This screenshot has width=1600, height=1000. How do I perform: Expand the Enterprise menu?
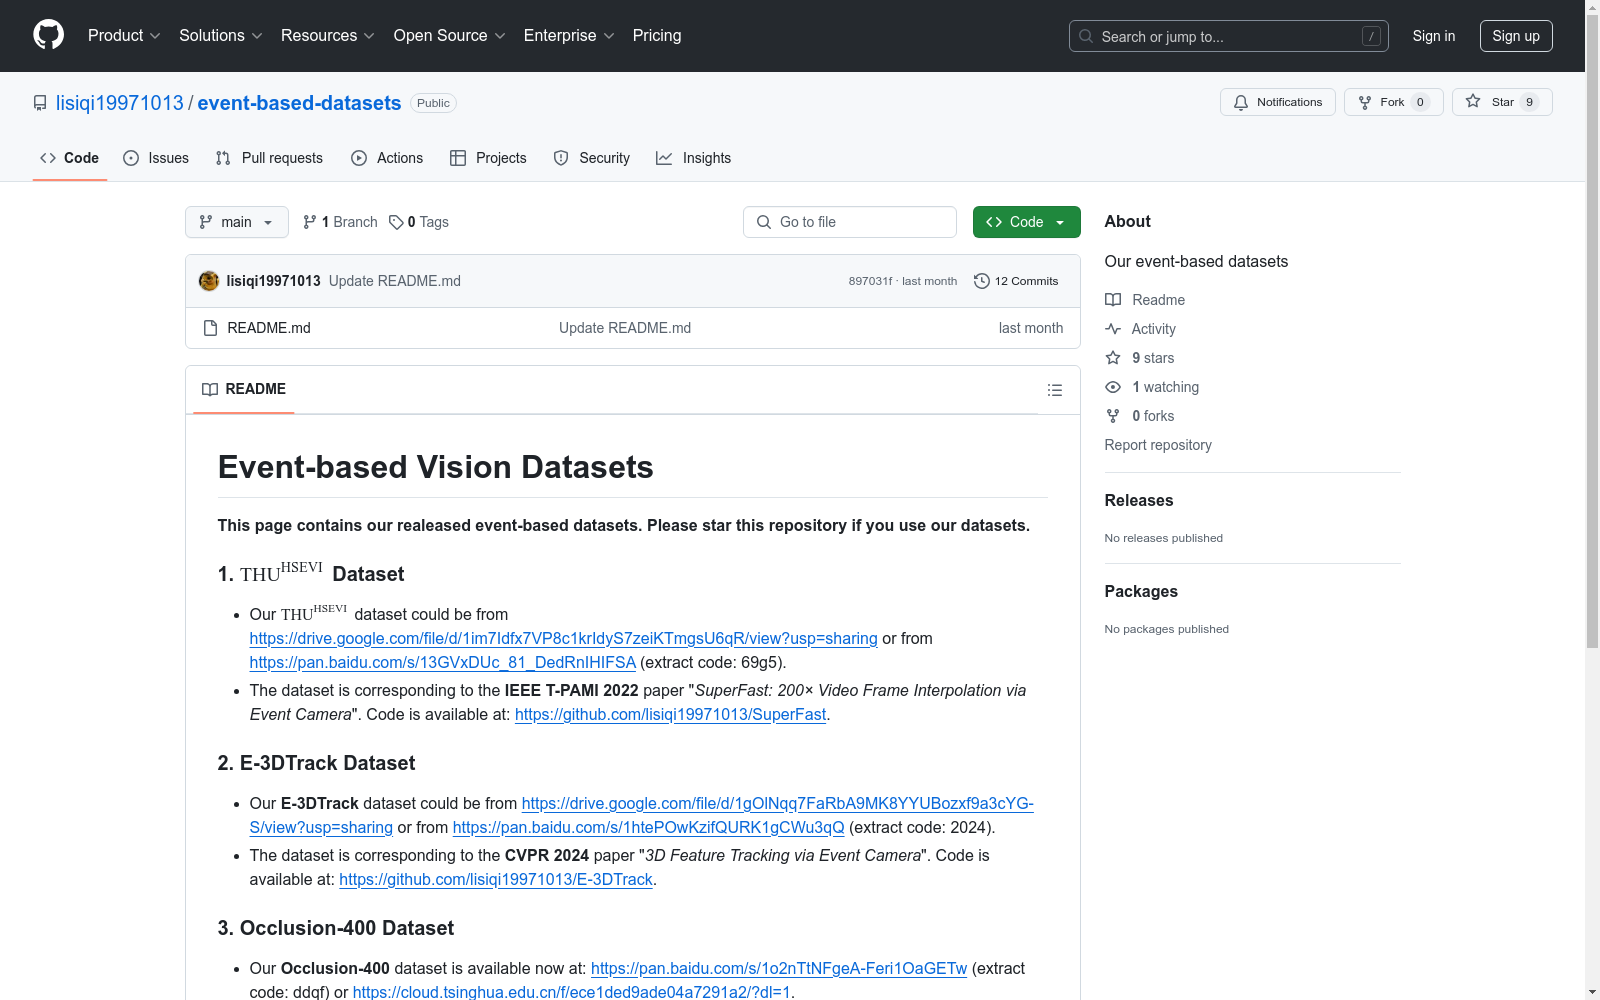pos(569,36)
